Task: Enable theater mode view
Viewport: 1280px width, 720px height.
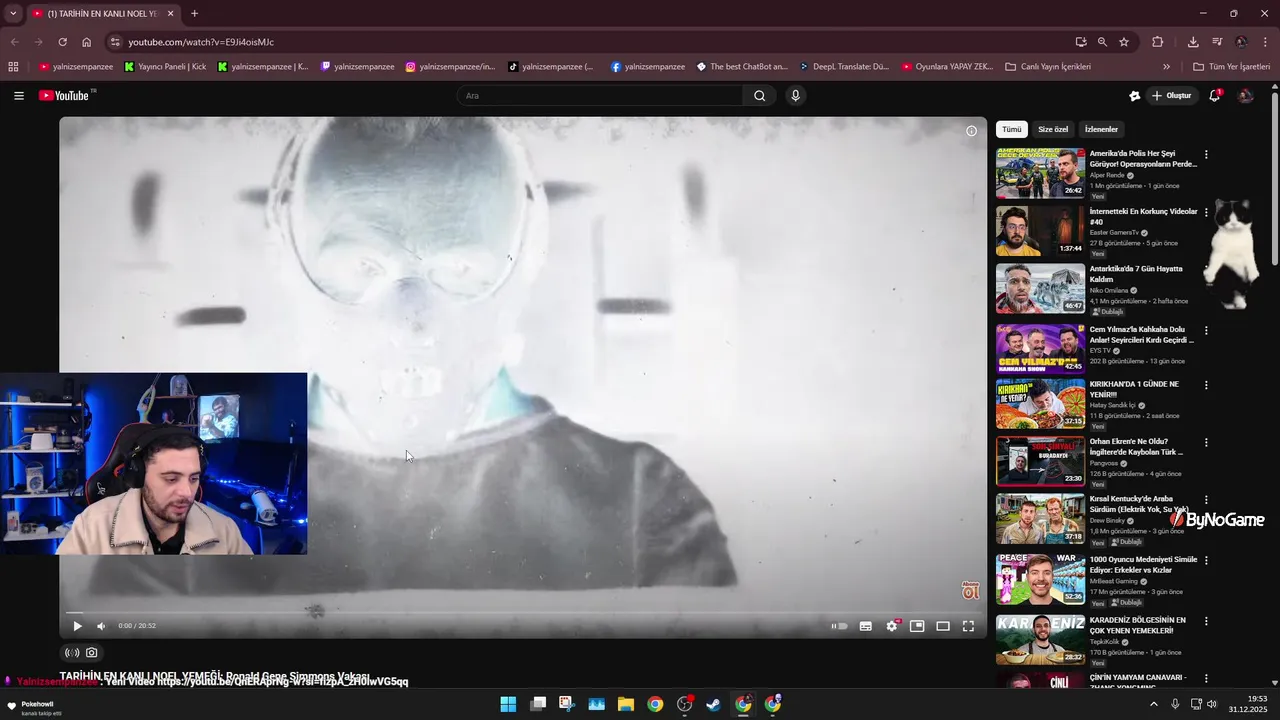Action: pos(943,626)
